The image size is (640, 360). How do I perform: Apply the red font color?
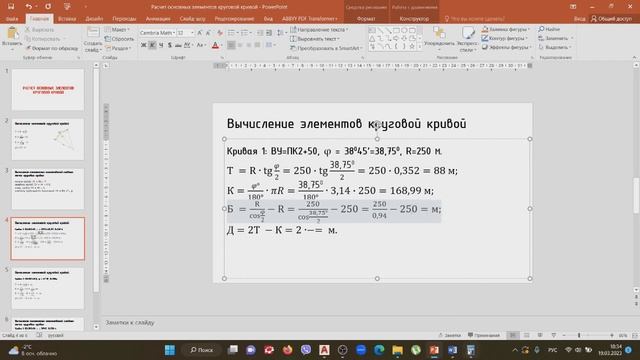[x=215, y=45]
